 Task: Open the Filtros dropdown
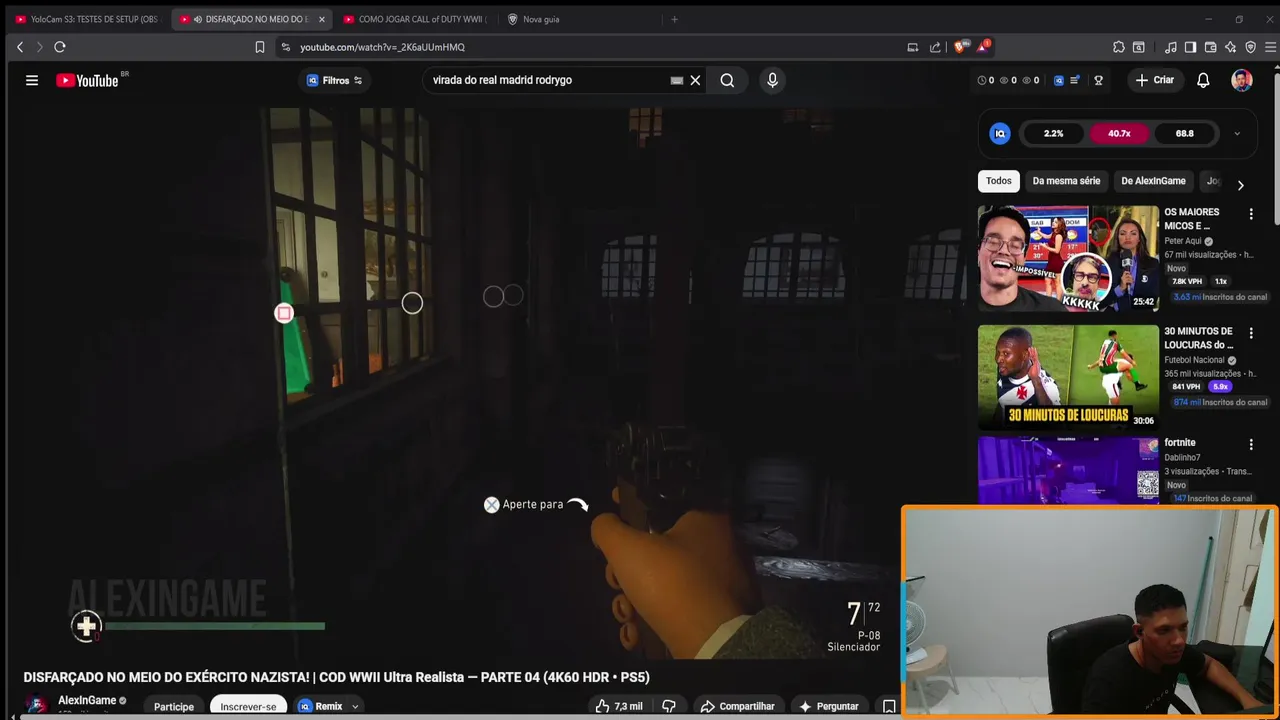point(334,80)
